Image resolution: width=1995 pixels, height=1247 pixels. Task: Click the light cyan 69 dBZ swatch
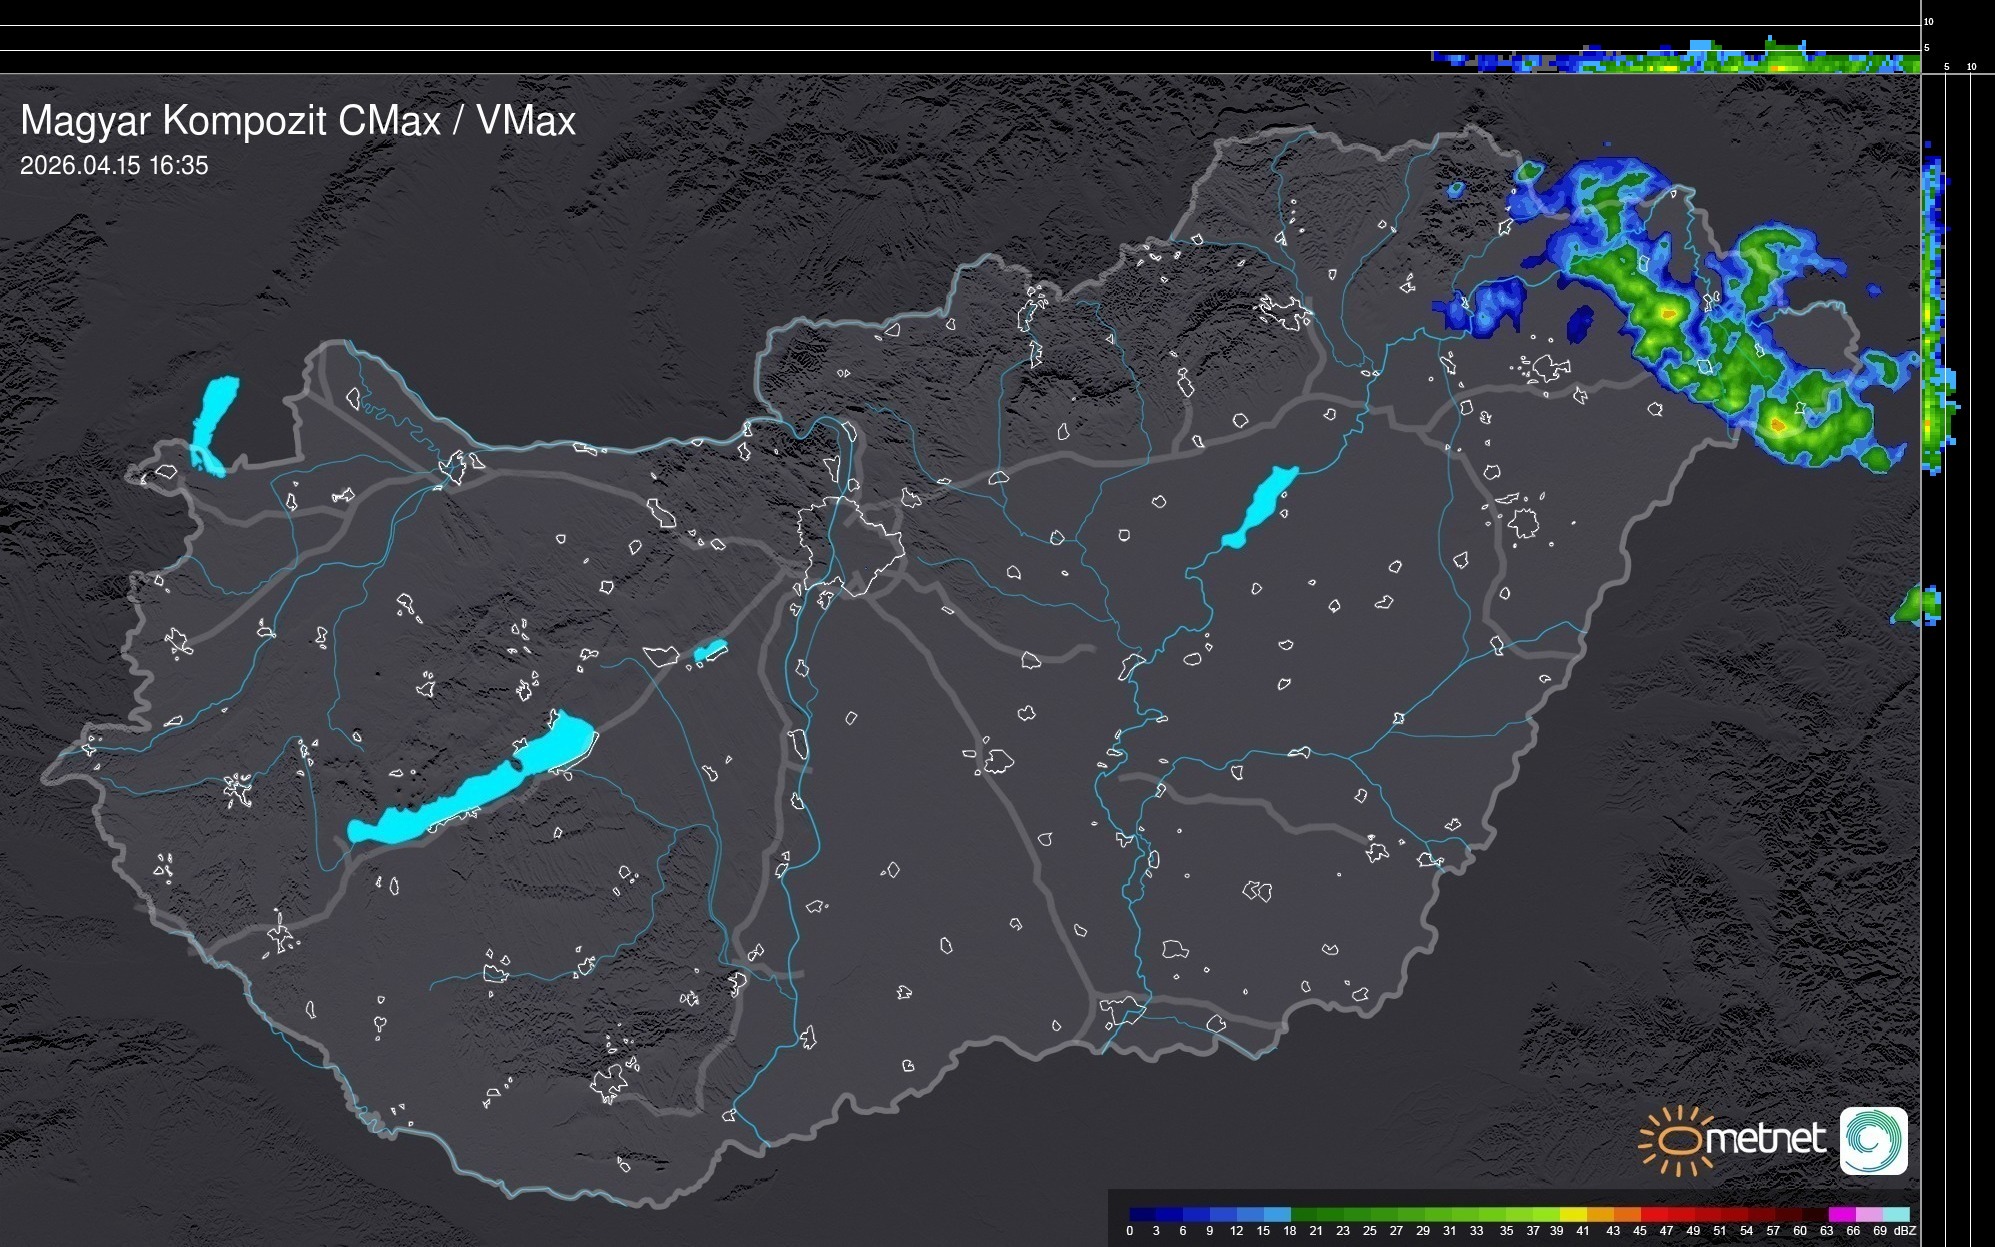coord(1895,1214)
